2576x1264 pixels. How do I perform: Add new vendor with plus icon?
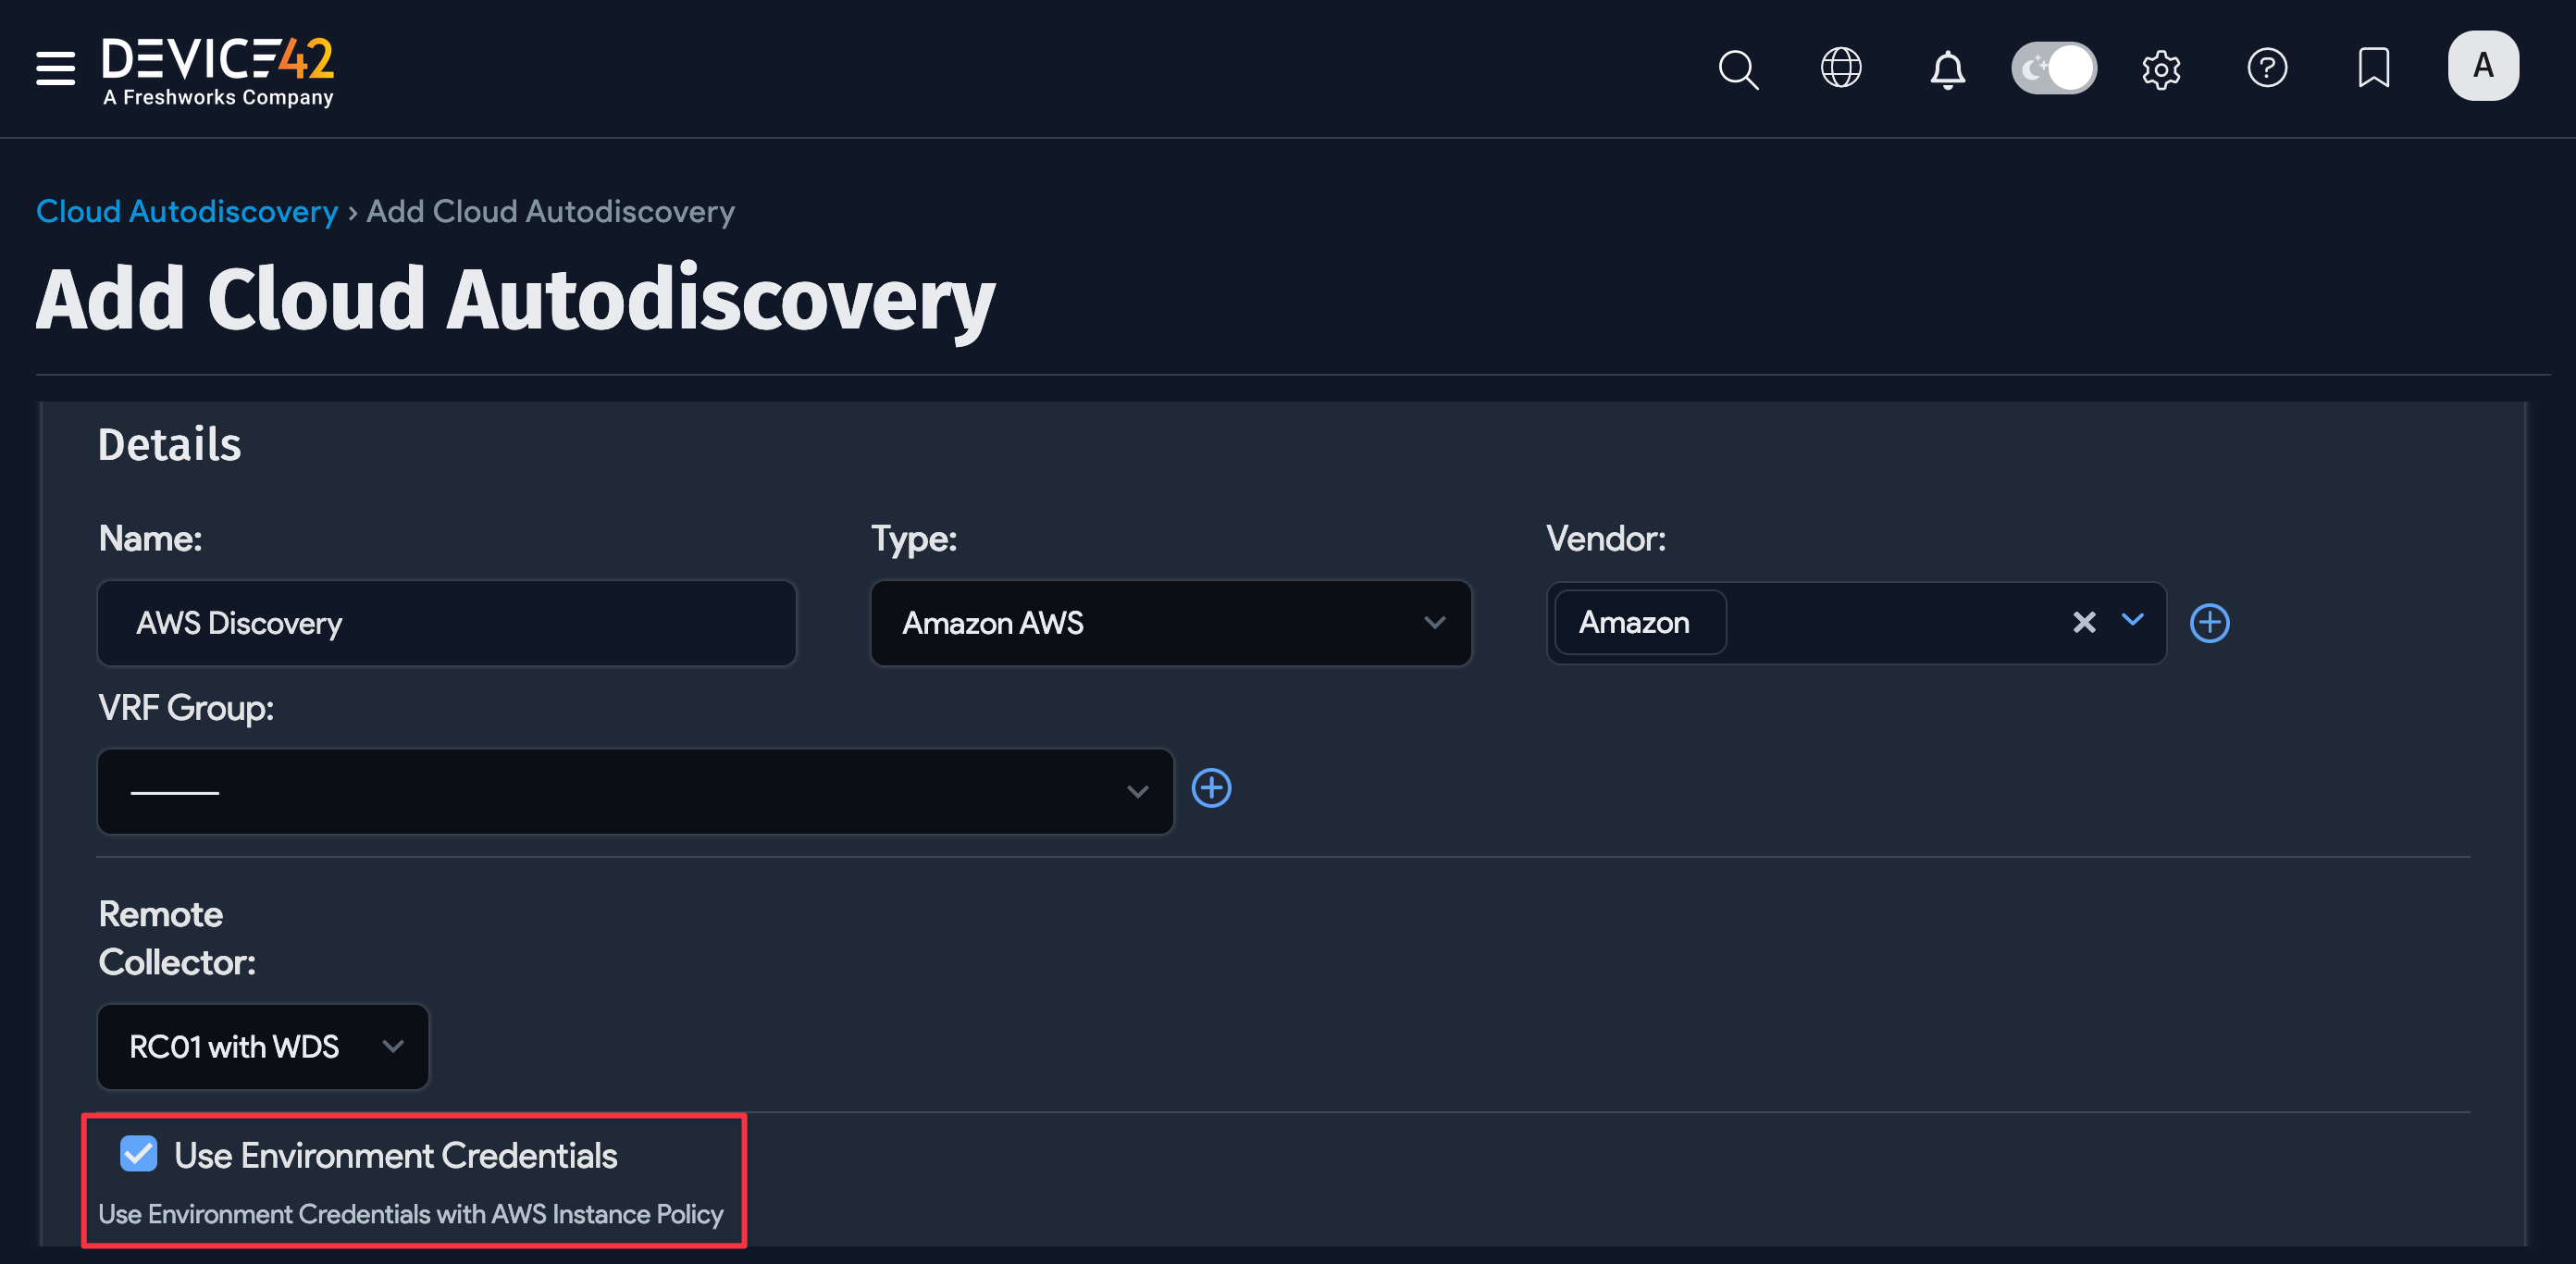[2209, 623]
